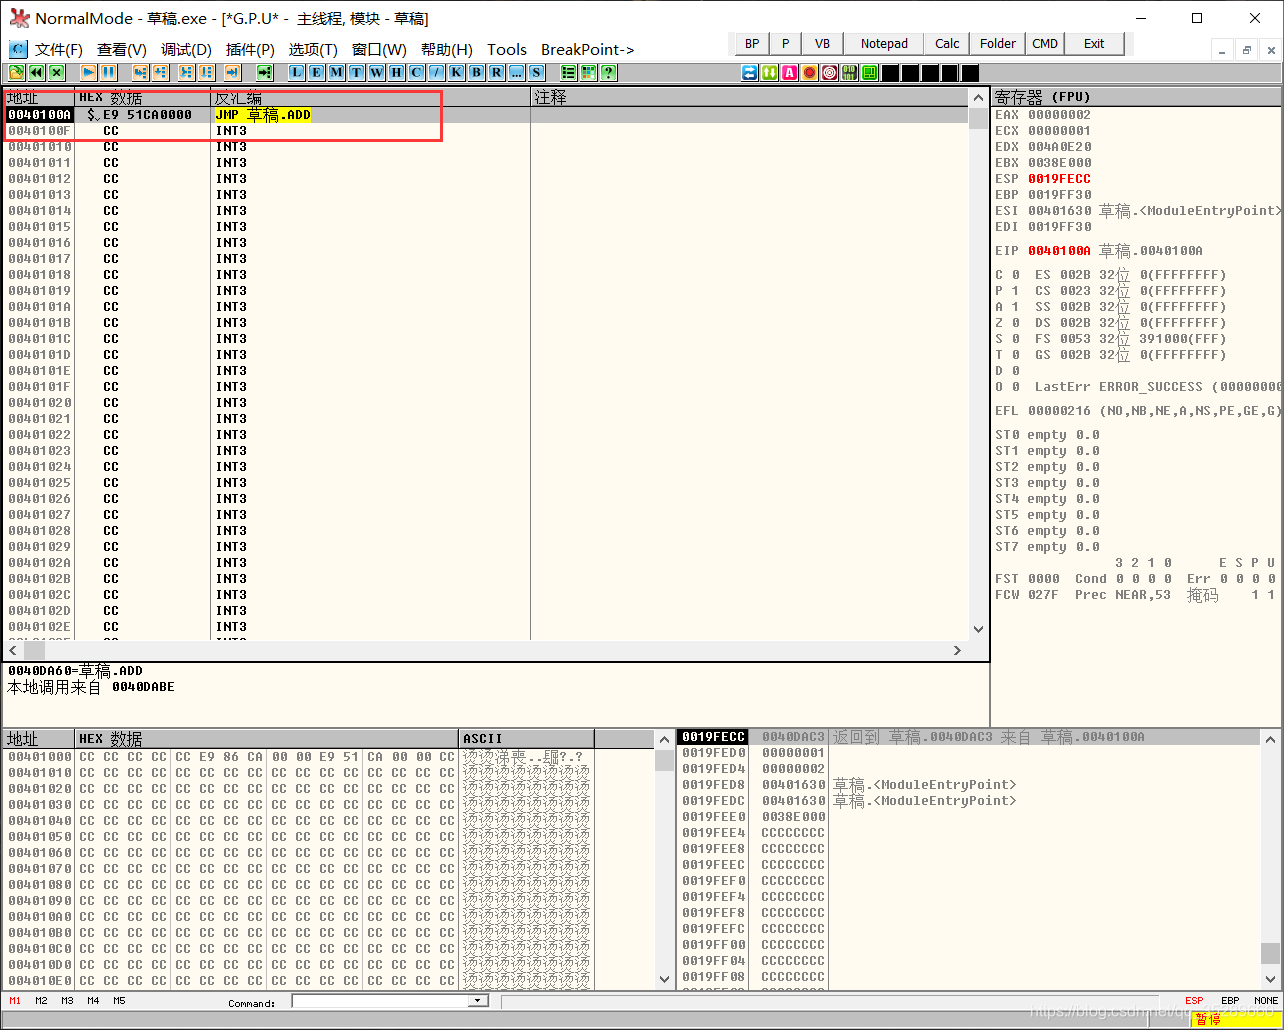
Task: Open the Patches window with the slash icon
Action: coord(436,72)
